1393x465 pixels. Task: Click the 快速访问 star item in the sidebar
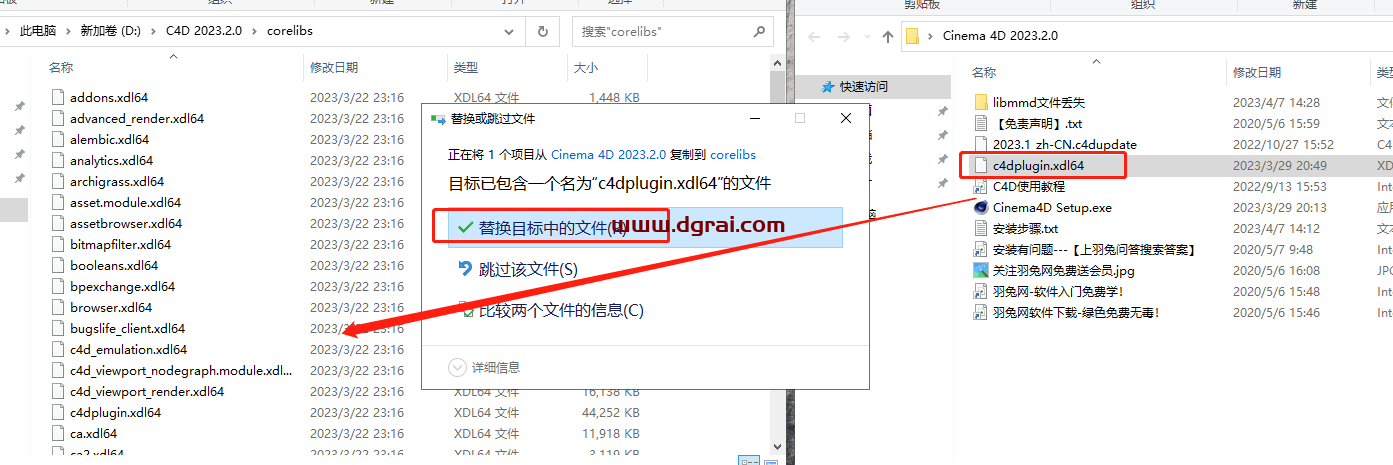click(828, 87)
